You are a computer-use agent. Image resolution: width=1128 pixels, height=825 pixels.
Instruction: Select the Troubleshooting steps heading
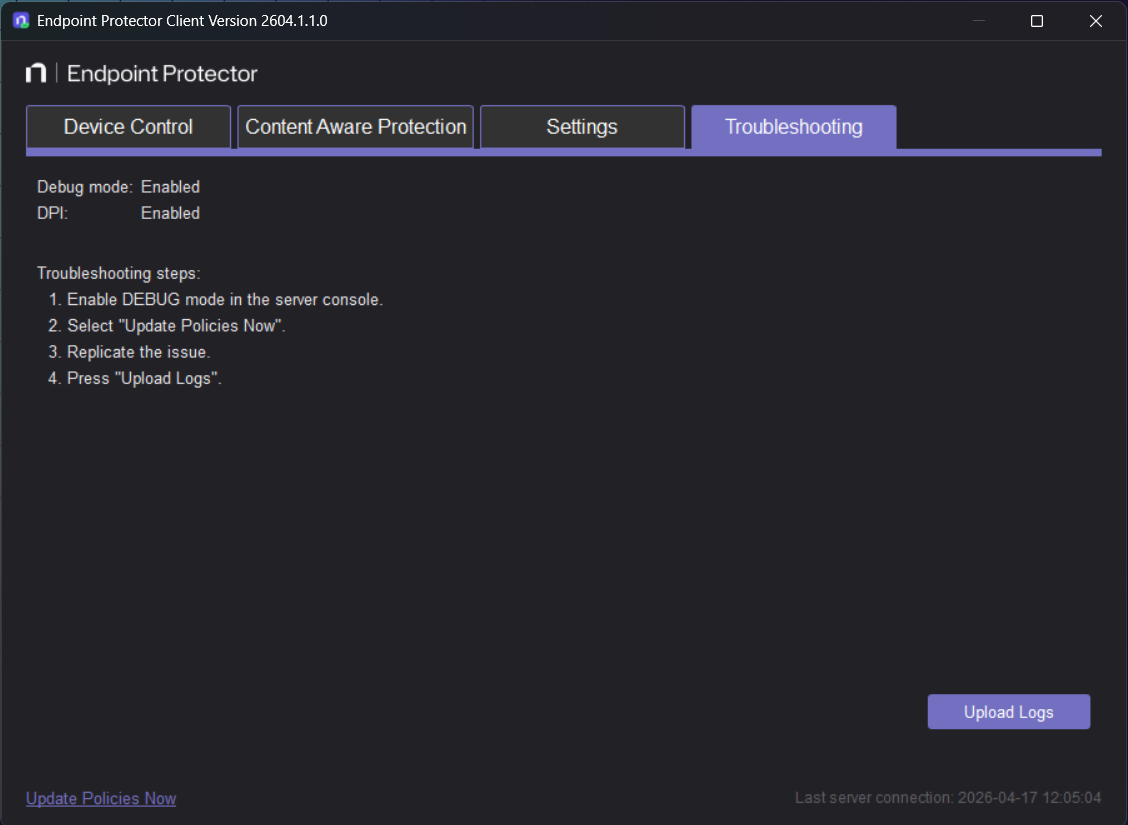[x=117, y=272]
